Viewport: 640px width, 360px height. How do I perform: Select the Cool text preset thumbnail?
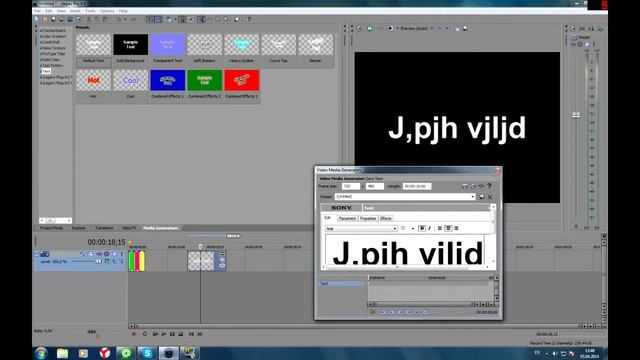click(131, 80)
